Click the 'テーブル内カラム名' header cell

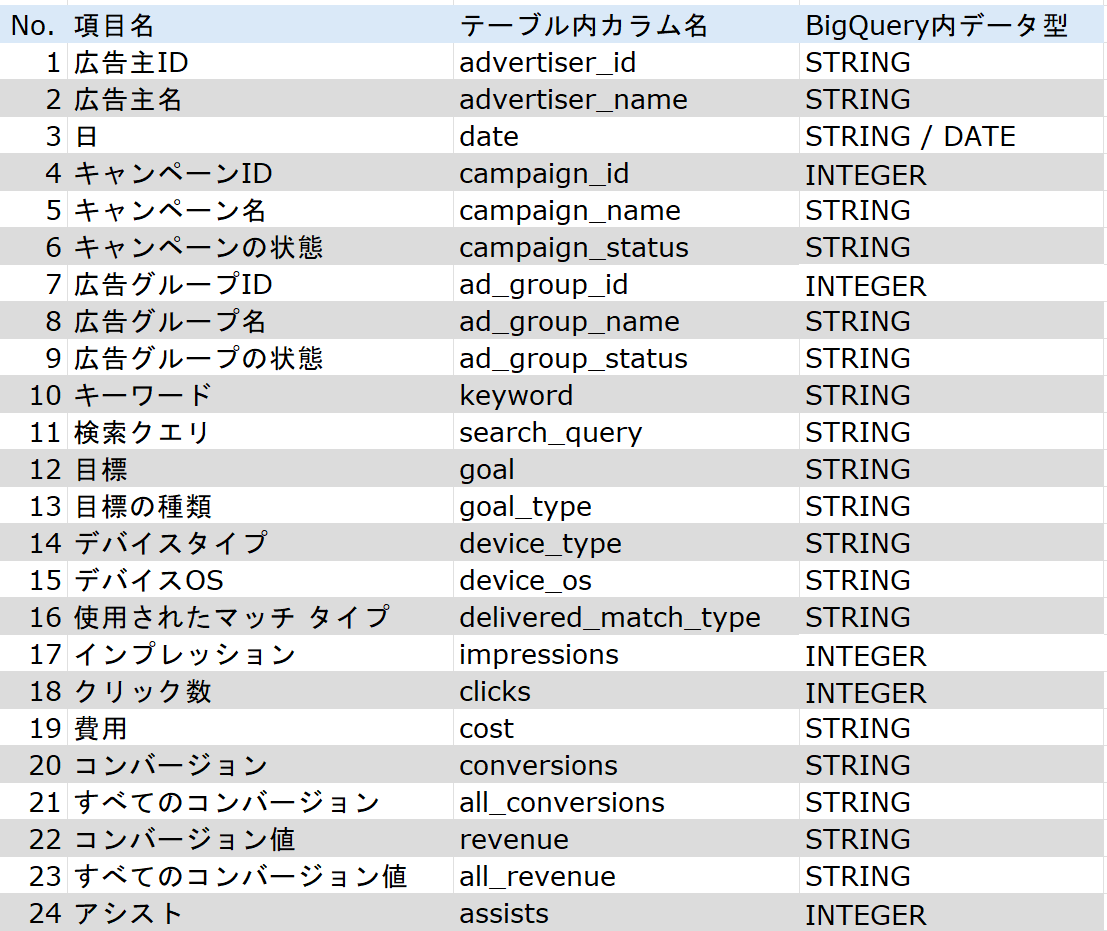coord(626,25)
